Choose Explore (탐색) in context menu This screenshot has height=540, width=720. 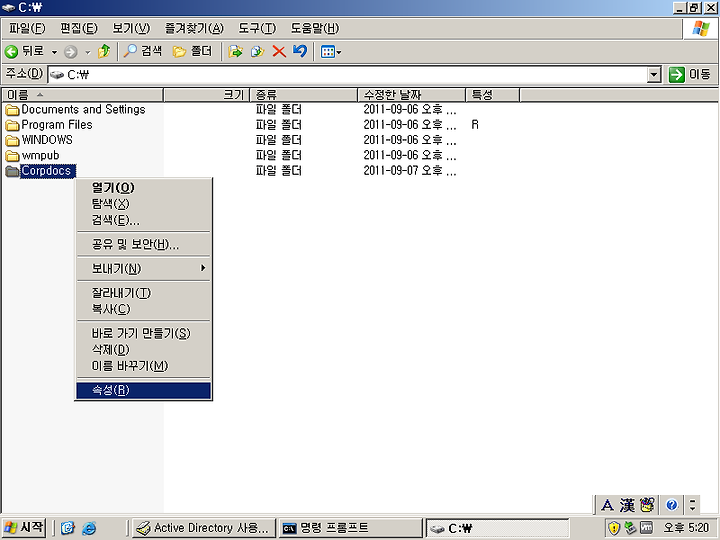143,204
